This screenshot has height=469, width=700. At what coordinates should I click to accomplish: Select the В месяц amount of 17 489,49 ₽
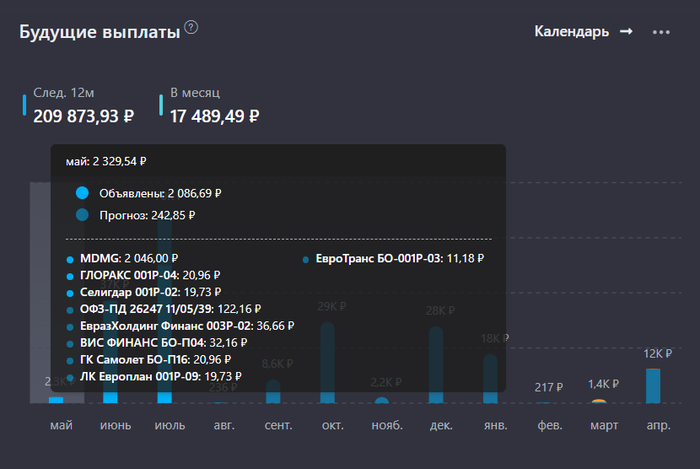coord(214,116)
